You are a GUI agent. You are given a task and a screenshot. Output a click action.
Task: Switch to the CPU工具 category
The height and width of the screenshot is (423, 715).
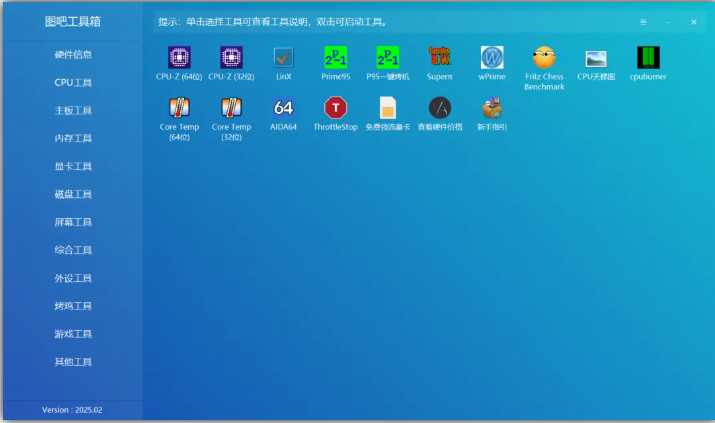(73, 83)
